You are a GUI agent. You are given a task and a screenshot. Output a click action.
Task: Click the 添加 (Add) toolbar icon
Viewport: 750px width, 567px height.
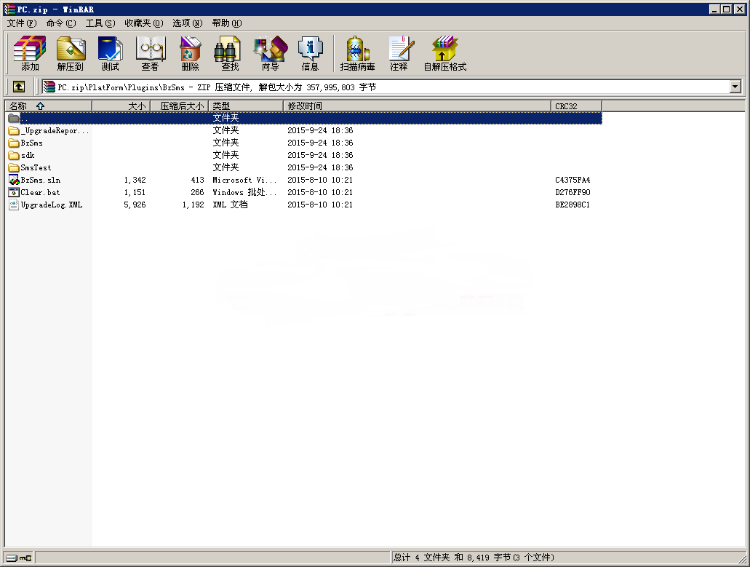pos(30,52)
